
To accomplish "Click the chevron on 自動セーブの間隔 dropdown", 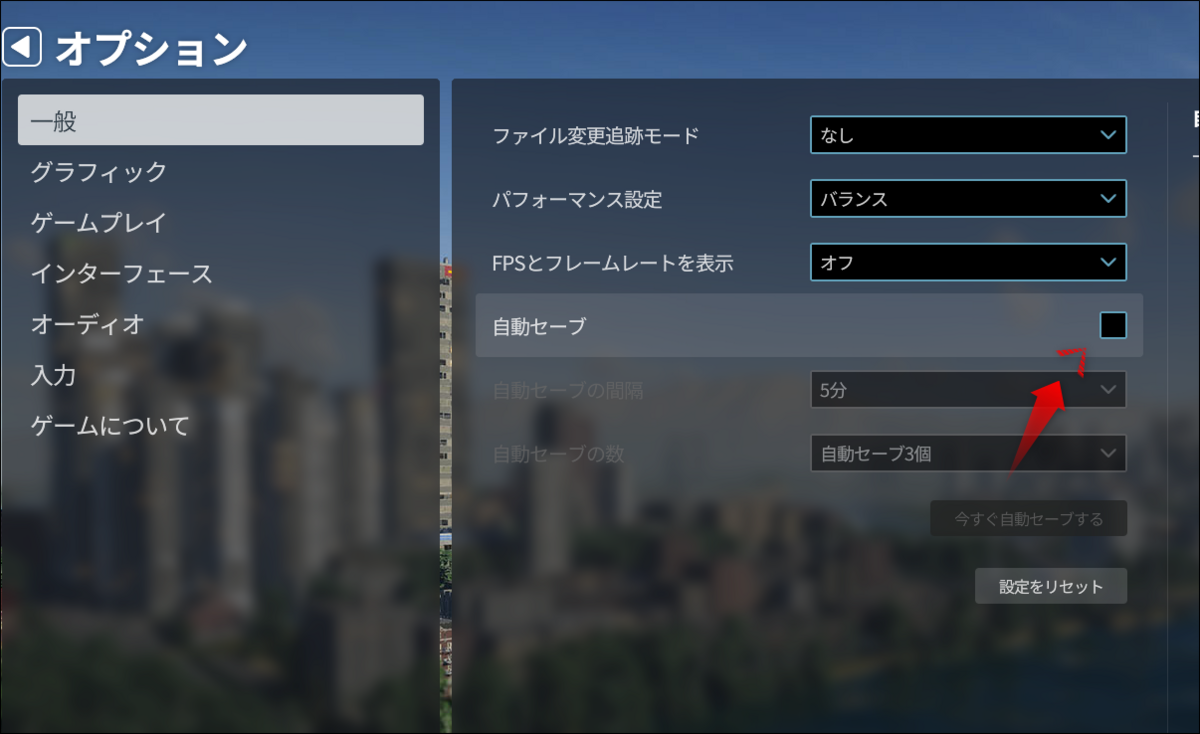I will pyautogui.click(x=1106, y=389).
